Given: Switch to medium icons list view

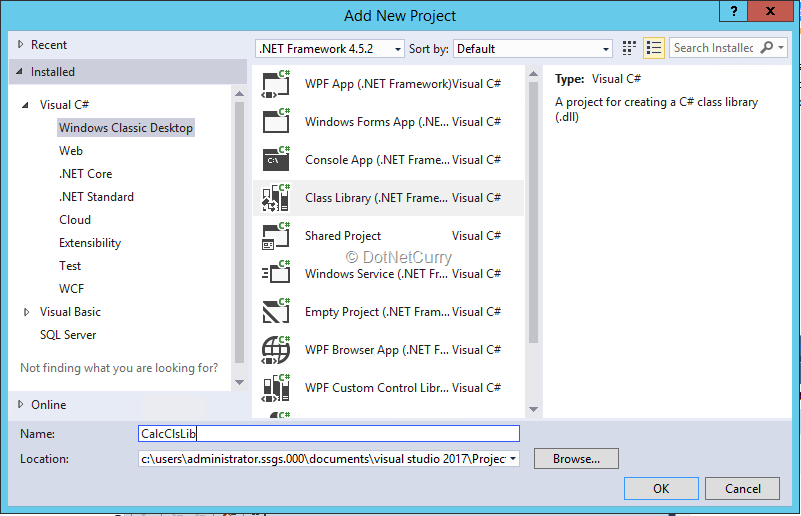Looking at the screenshot, I should [654, 48].
